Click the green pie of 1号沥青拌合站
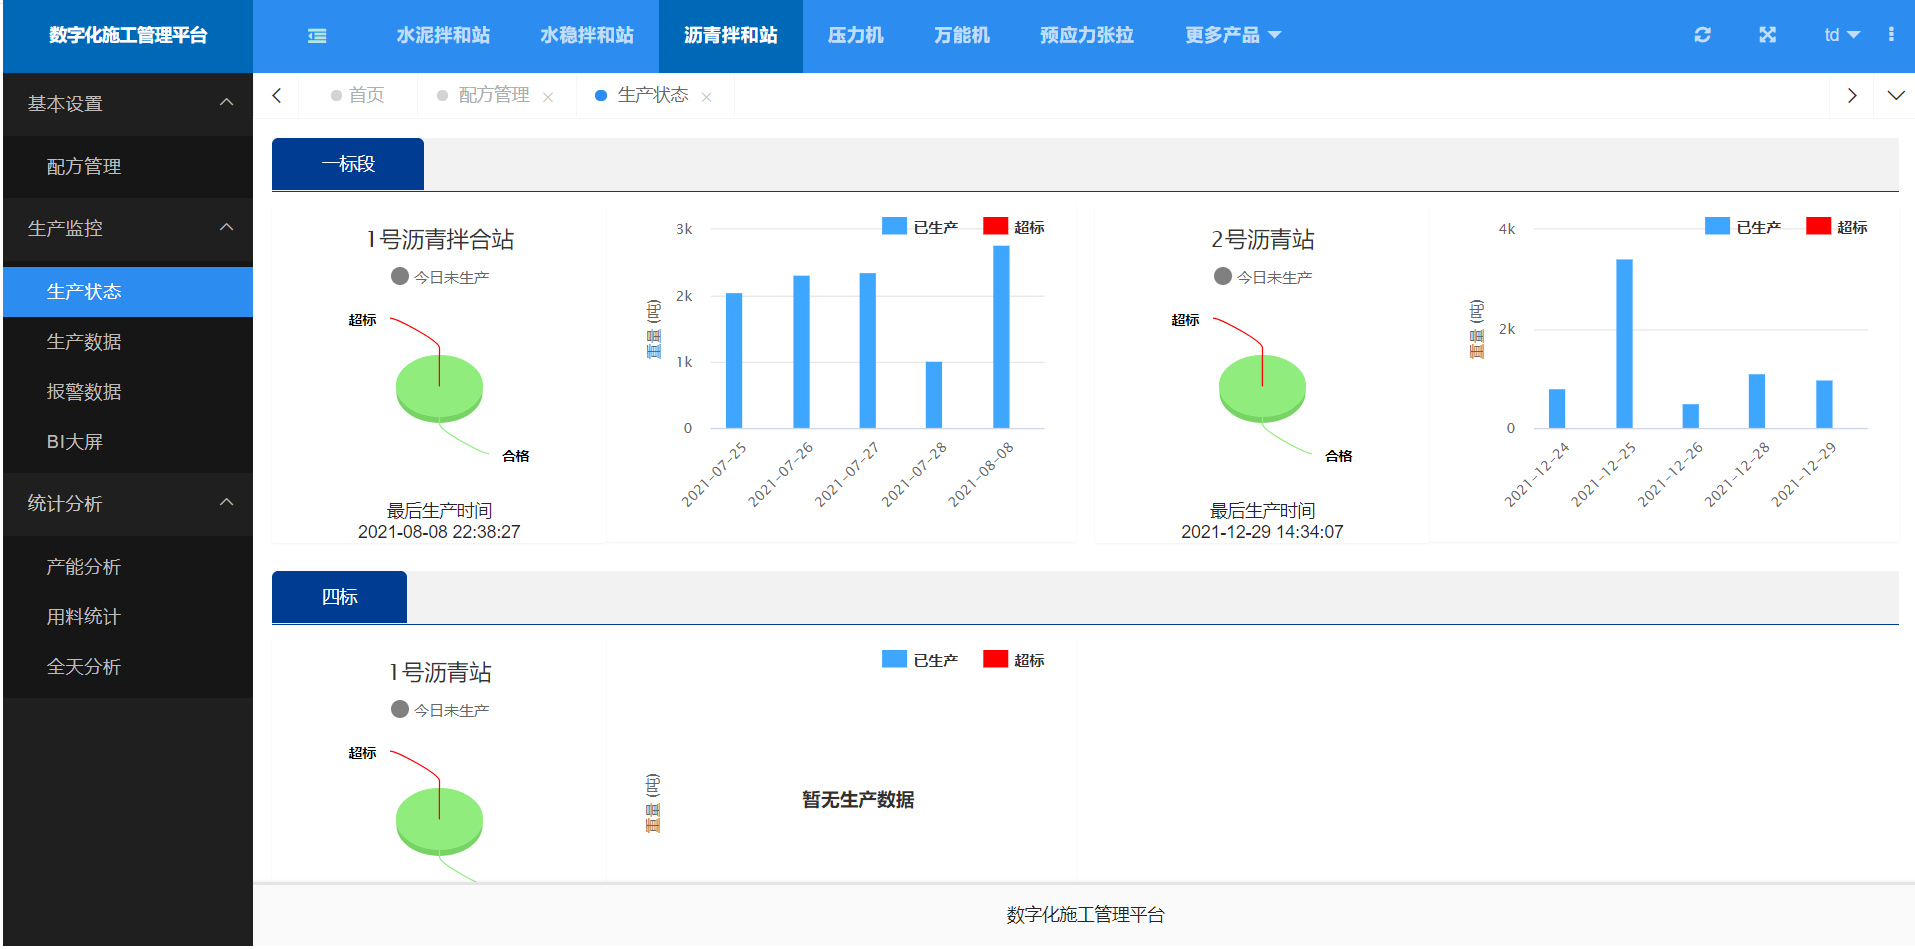The width and height of the screenshot is (1915, 949). [x=439, y=389]
